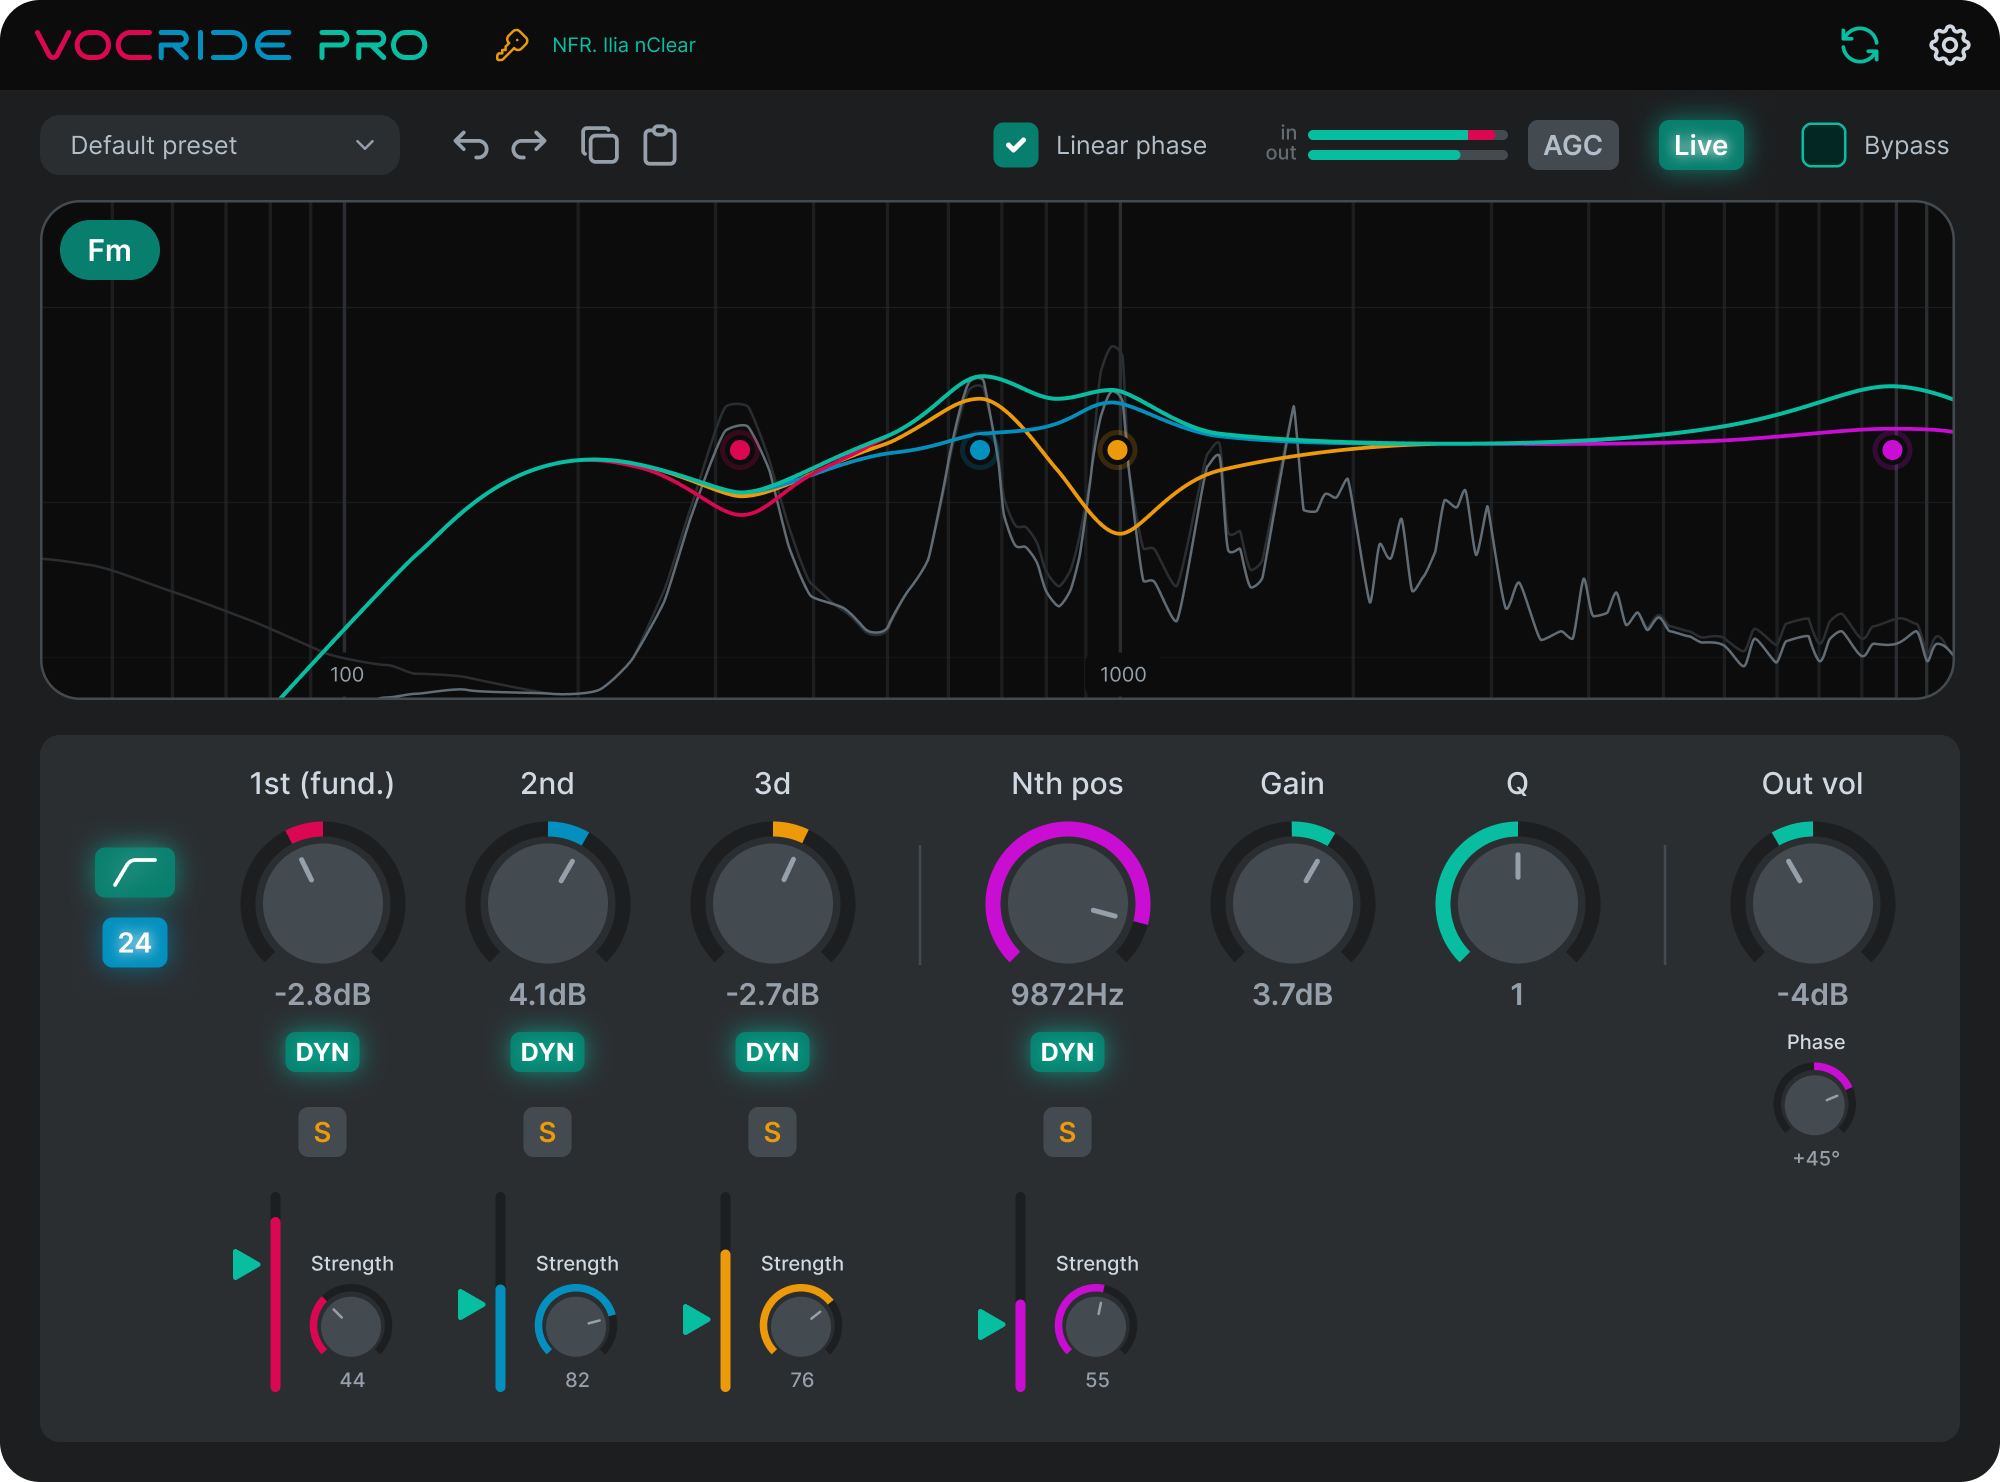
Task: Click the undo arrow
Action: point(471,145)
